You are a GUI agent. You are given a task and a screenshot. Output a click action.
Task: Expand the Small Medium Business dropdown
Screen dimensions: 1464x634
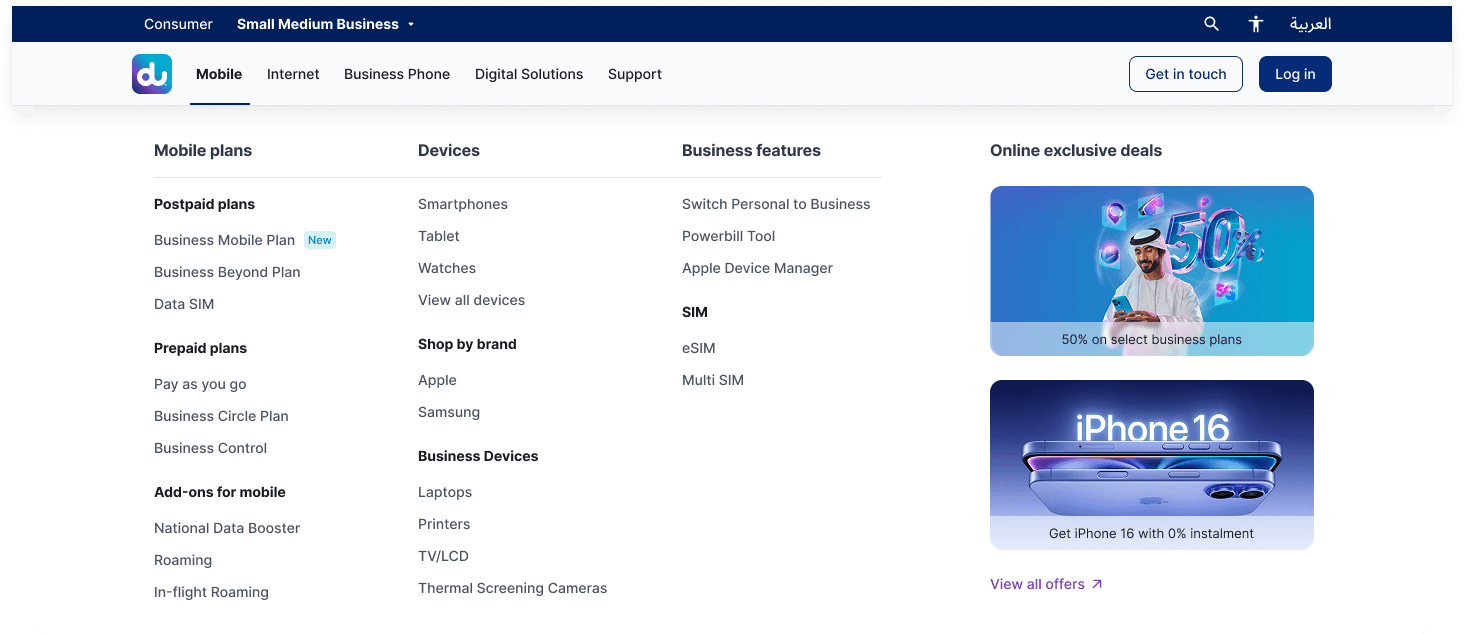coord(325,24)
